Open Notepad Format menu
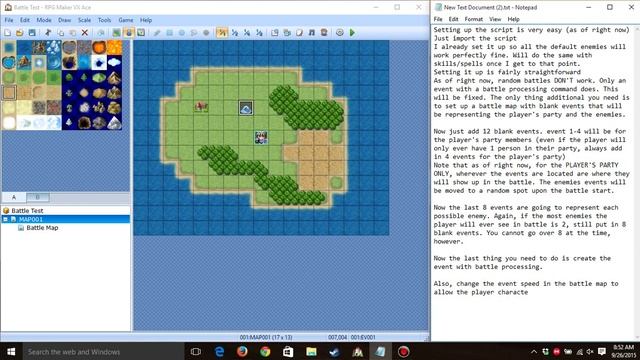This screenshot has height=360, width=640. (x=473, y=19)
